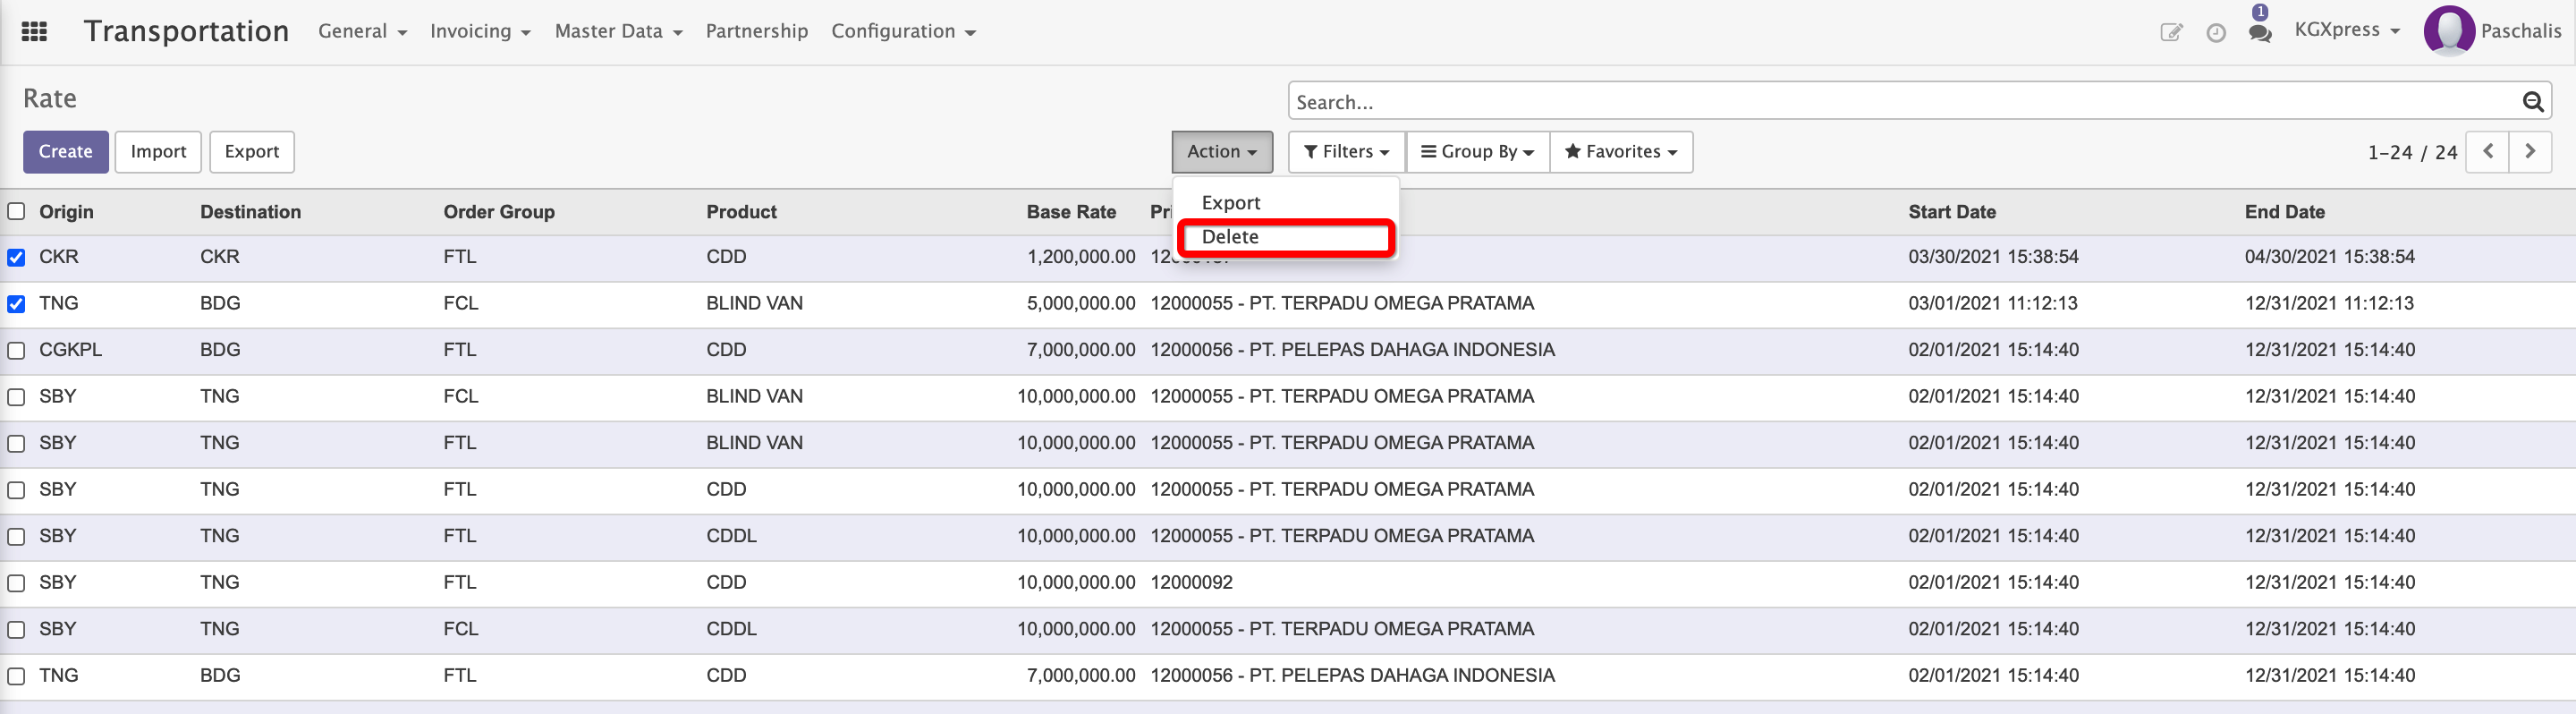Expand the Master Data menu
2576x714 pixels.
pyautogui.click(x=618, y=32)
